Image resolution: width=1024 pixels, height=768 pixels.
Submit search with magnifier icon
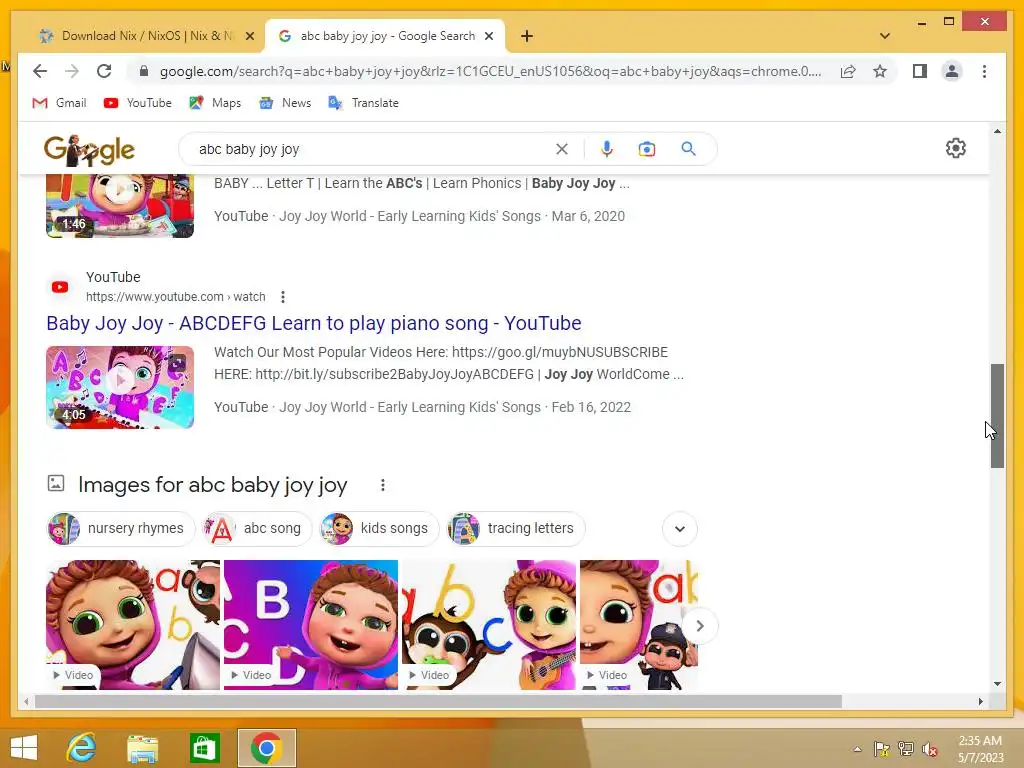pyautogui.click(x=688, y=149)
